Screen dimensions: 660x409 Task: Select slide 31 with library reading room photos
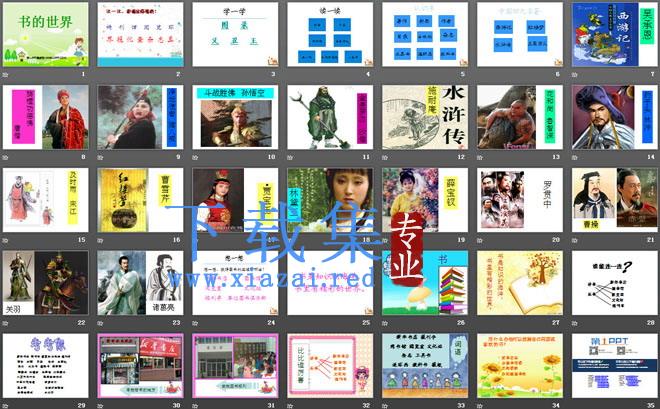point(235,366)
